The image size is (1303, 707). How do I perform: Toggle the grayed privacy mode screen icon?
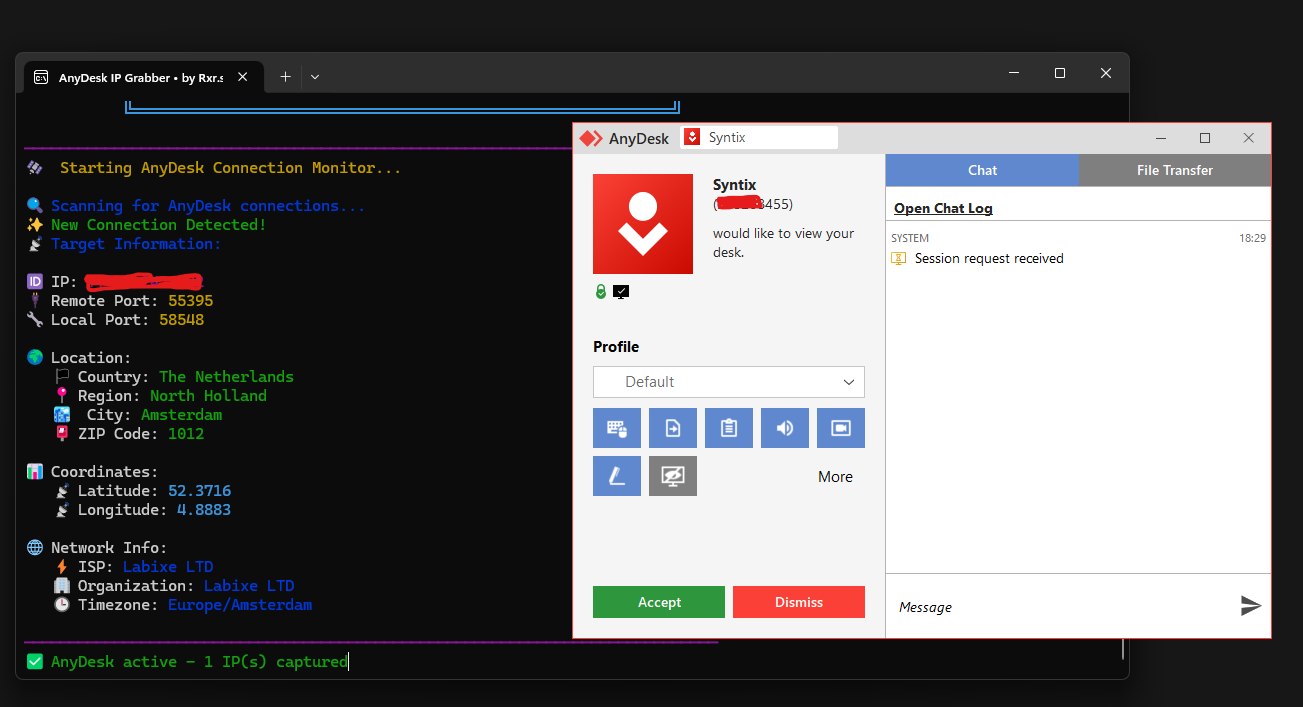[673, 476]
